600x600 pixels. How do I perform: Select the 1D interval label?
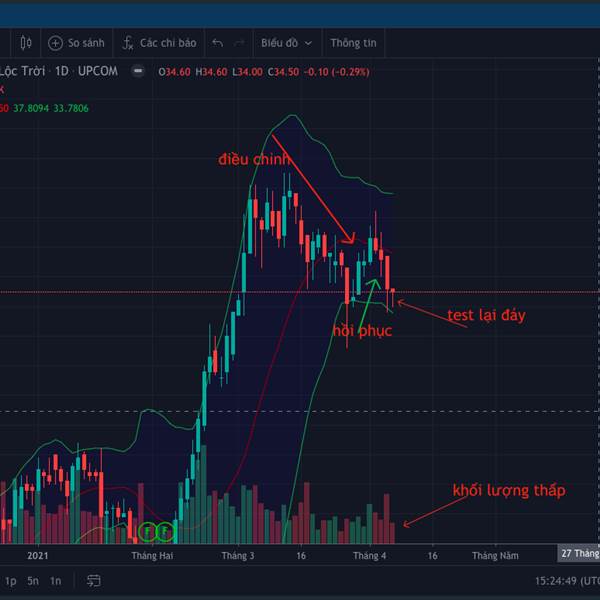(62, 71)
